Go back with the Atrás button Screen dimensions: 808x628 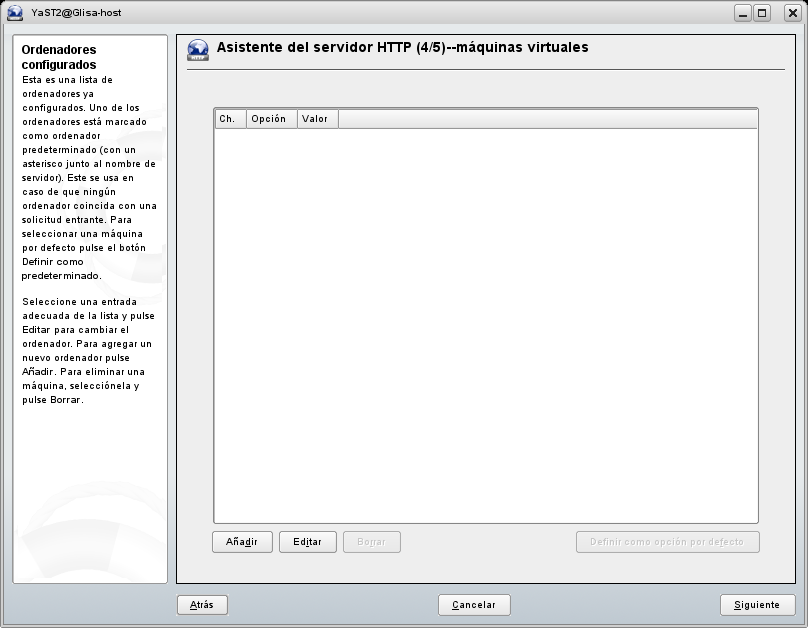pyautogui.click(x=202, y=605)
